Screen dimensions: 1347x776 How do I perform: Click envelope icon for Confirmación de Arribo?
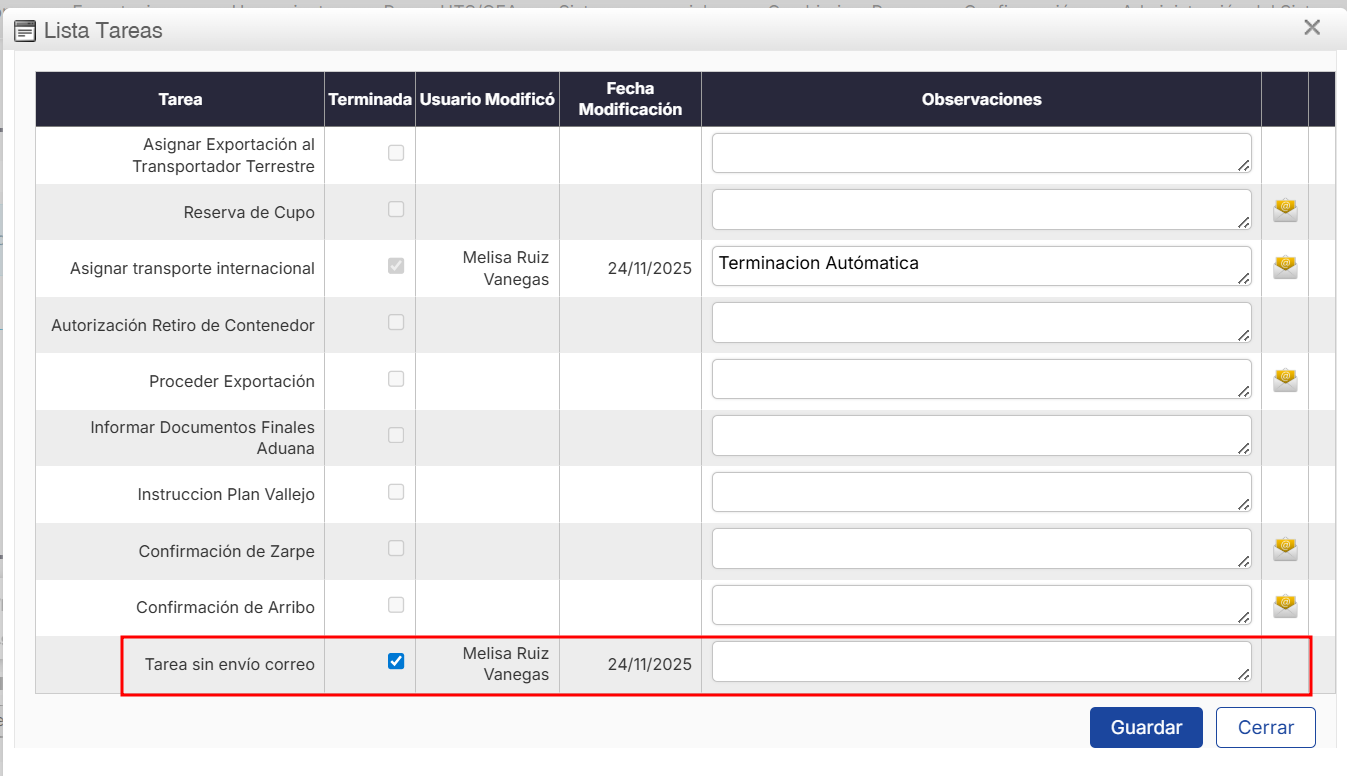1285,606
